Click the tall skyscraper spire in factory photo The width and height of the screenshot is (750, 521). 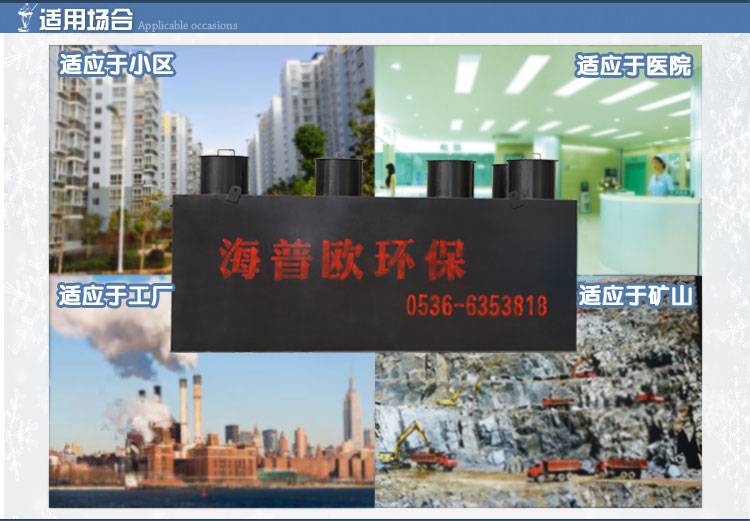(351, 410)
